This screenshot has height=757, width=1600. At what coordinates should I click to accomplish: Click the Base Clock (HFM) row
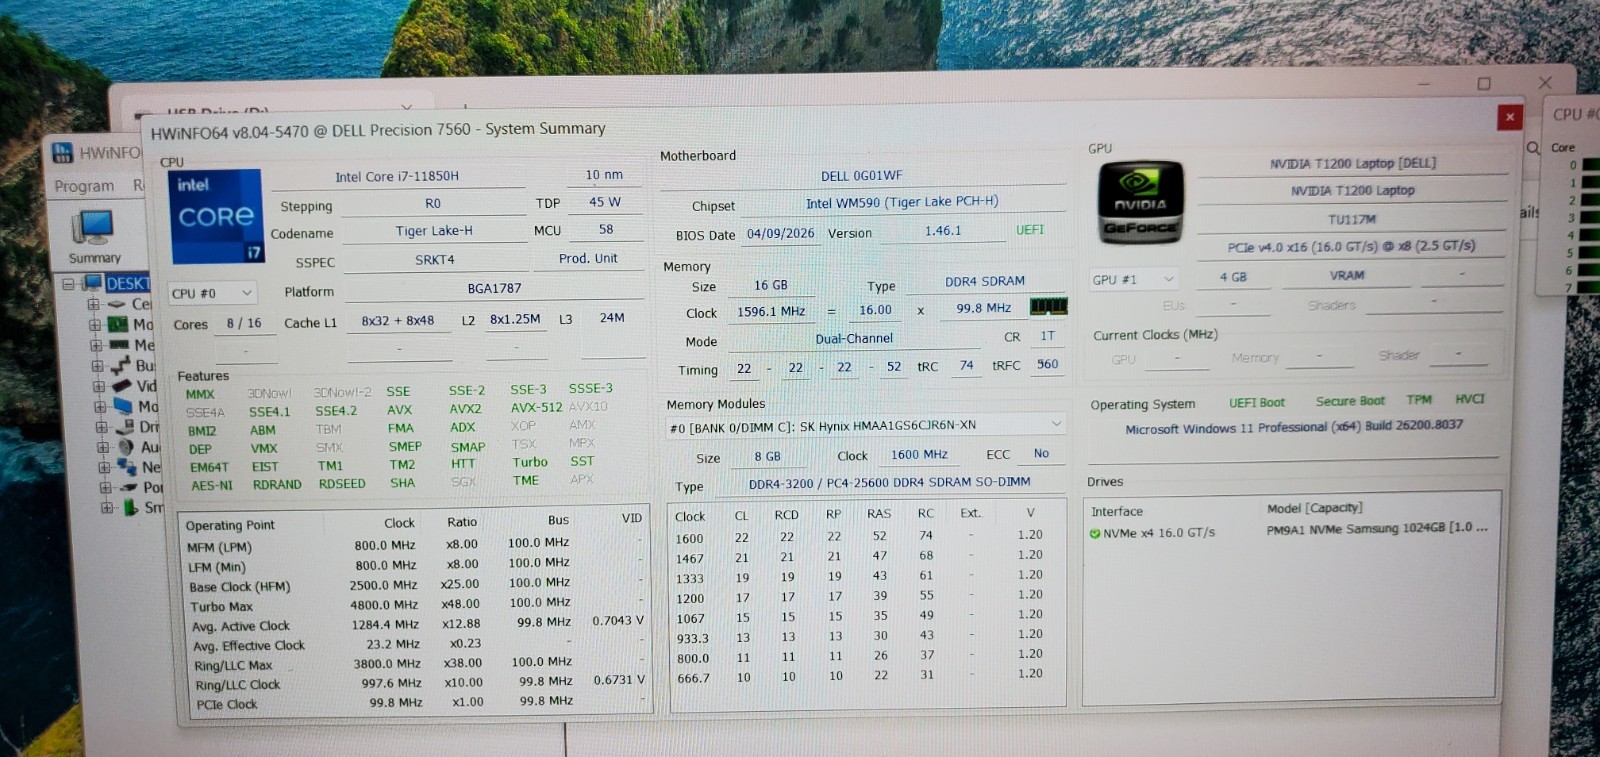coord(415,586)
